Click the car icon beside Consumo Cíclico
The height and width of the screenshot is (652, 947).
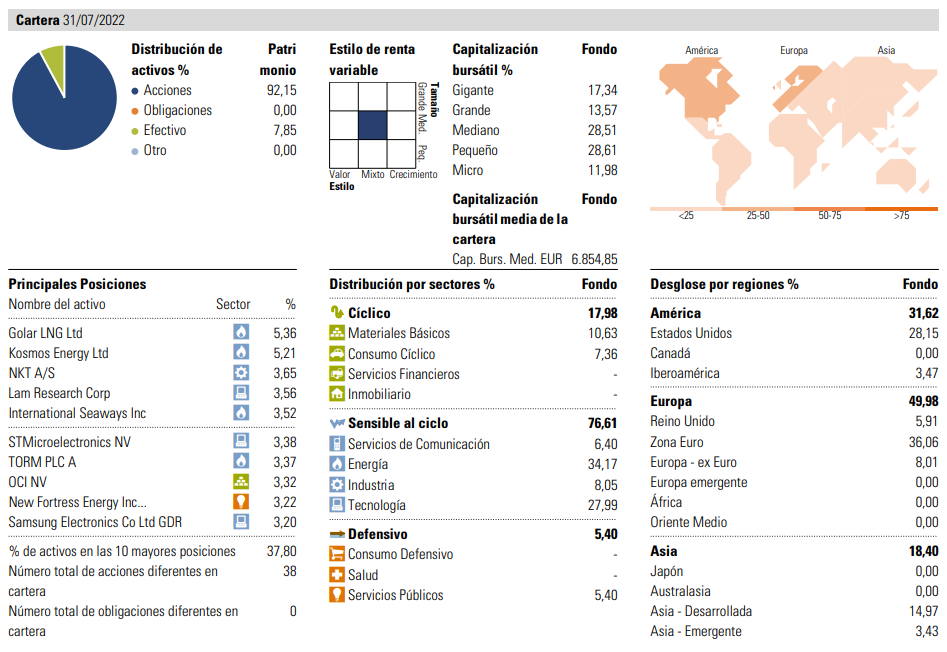[x=336, y=353]
